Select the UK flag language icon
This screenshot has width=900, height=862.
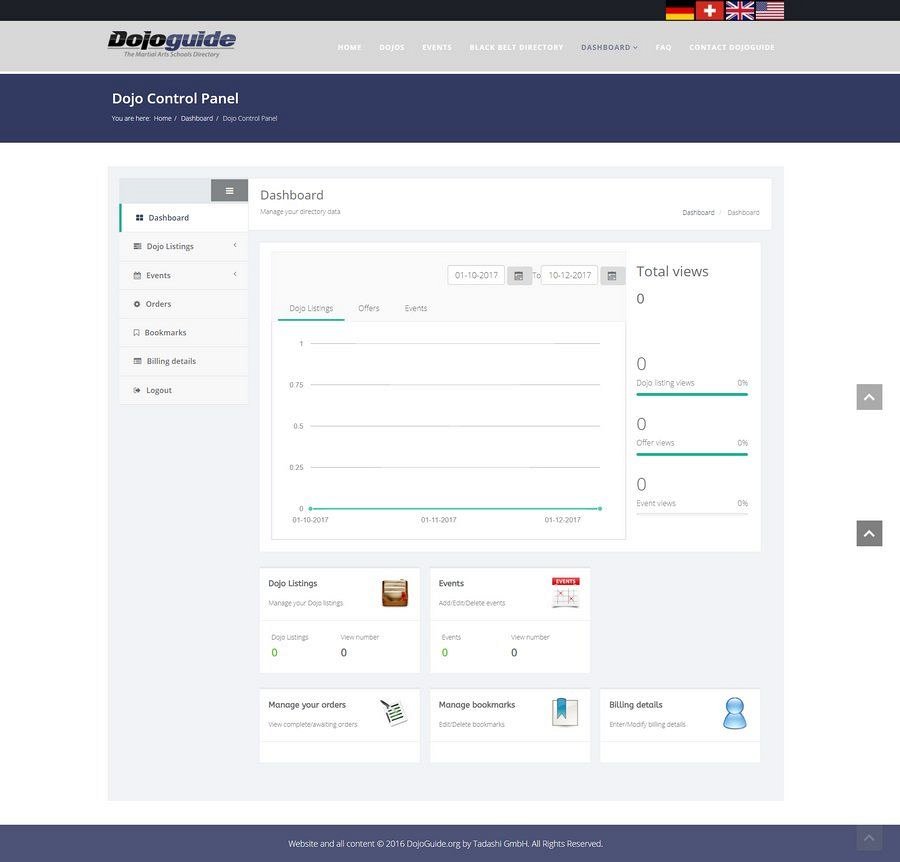point(740,11)
